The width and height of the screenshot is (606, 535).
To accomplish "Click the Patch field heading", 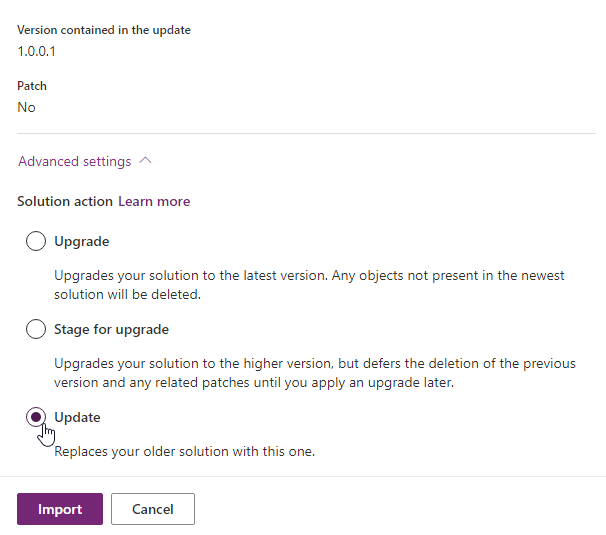I will point(32,86).
